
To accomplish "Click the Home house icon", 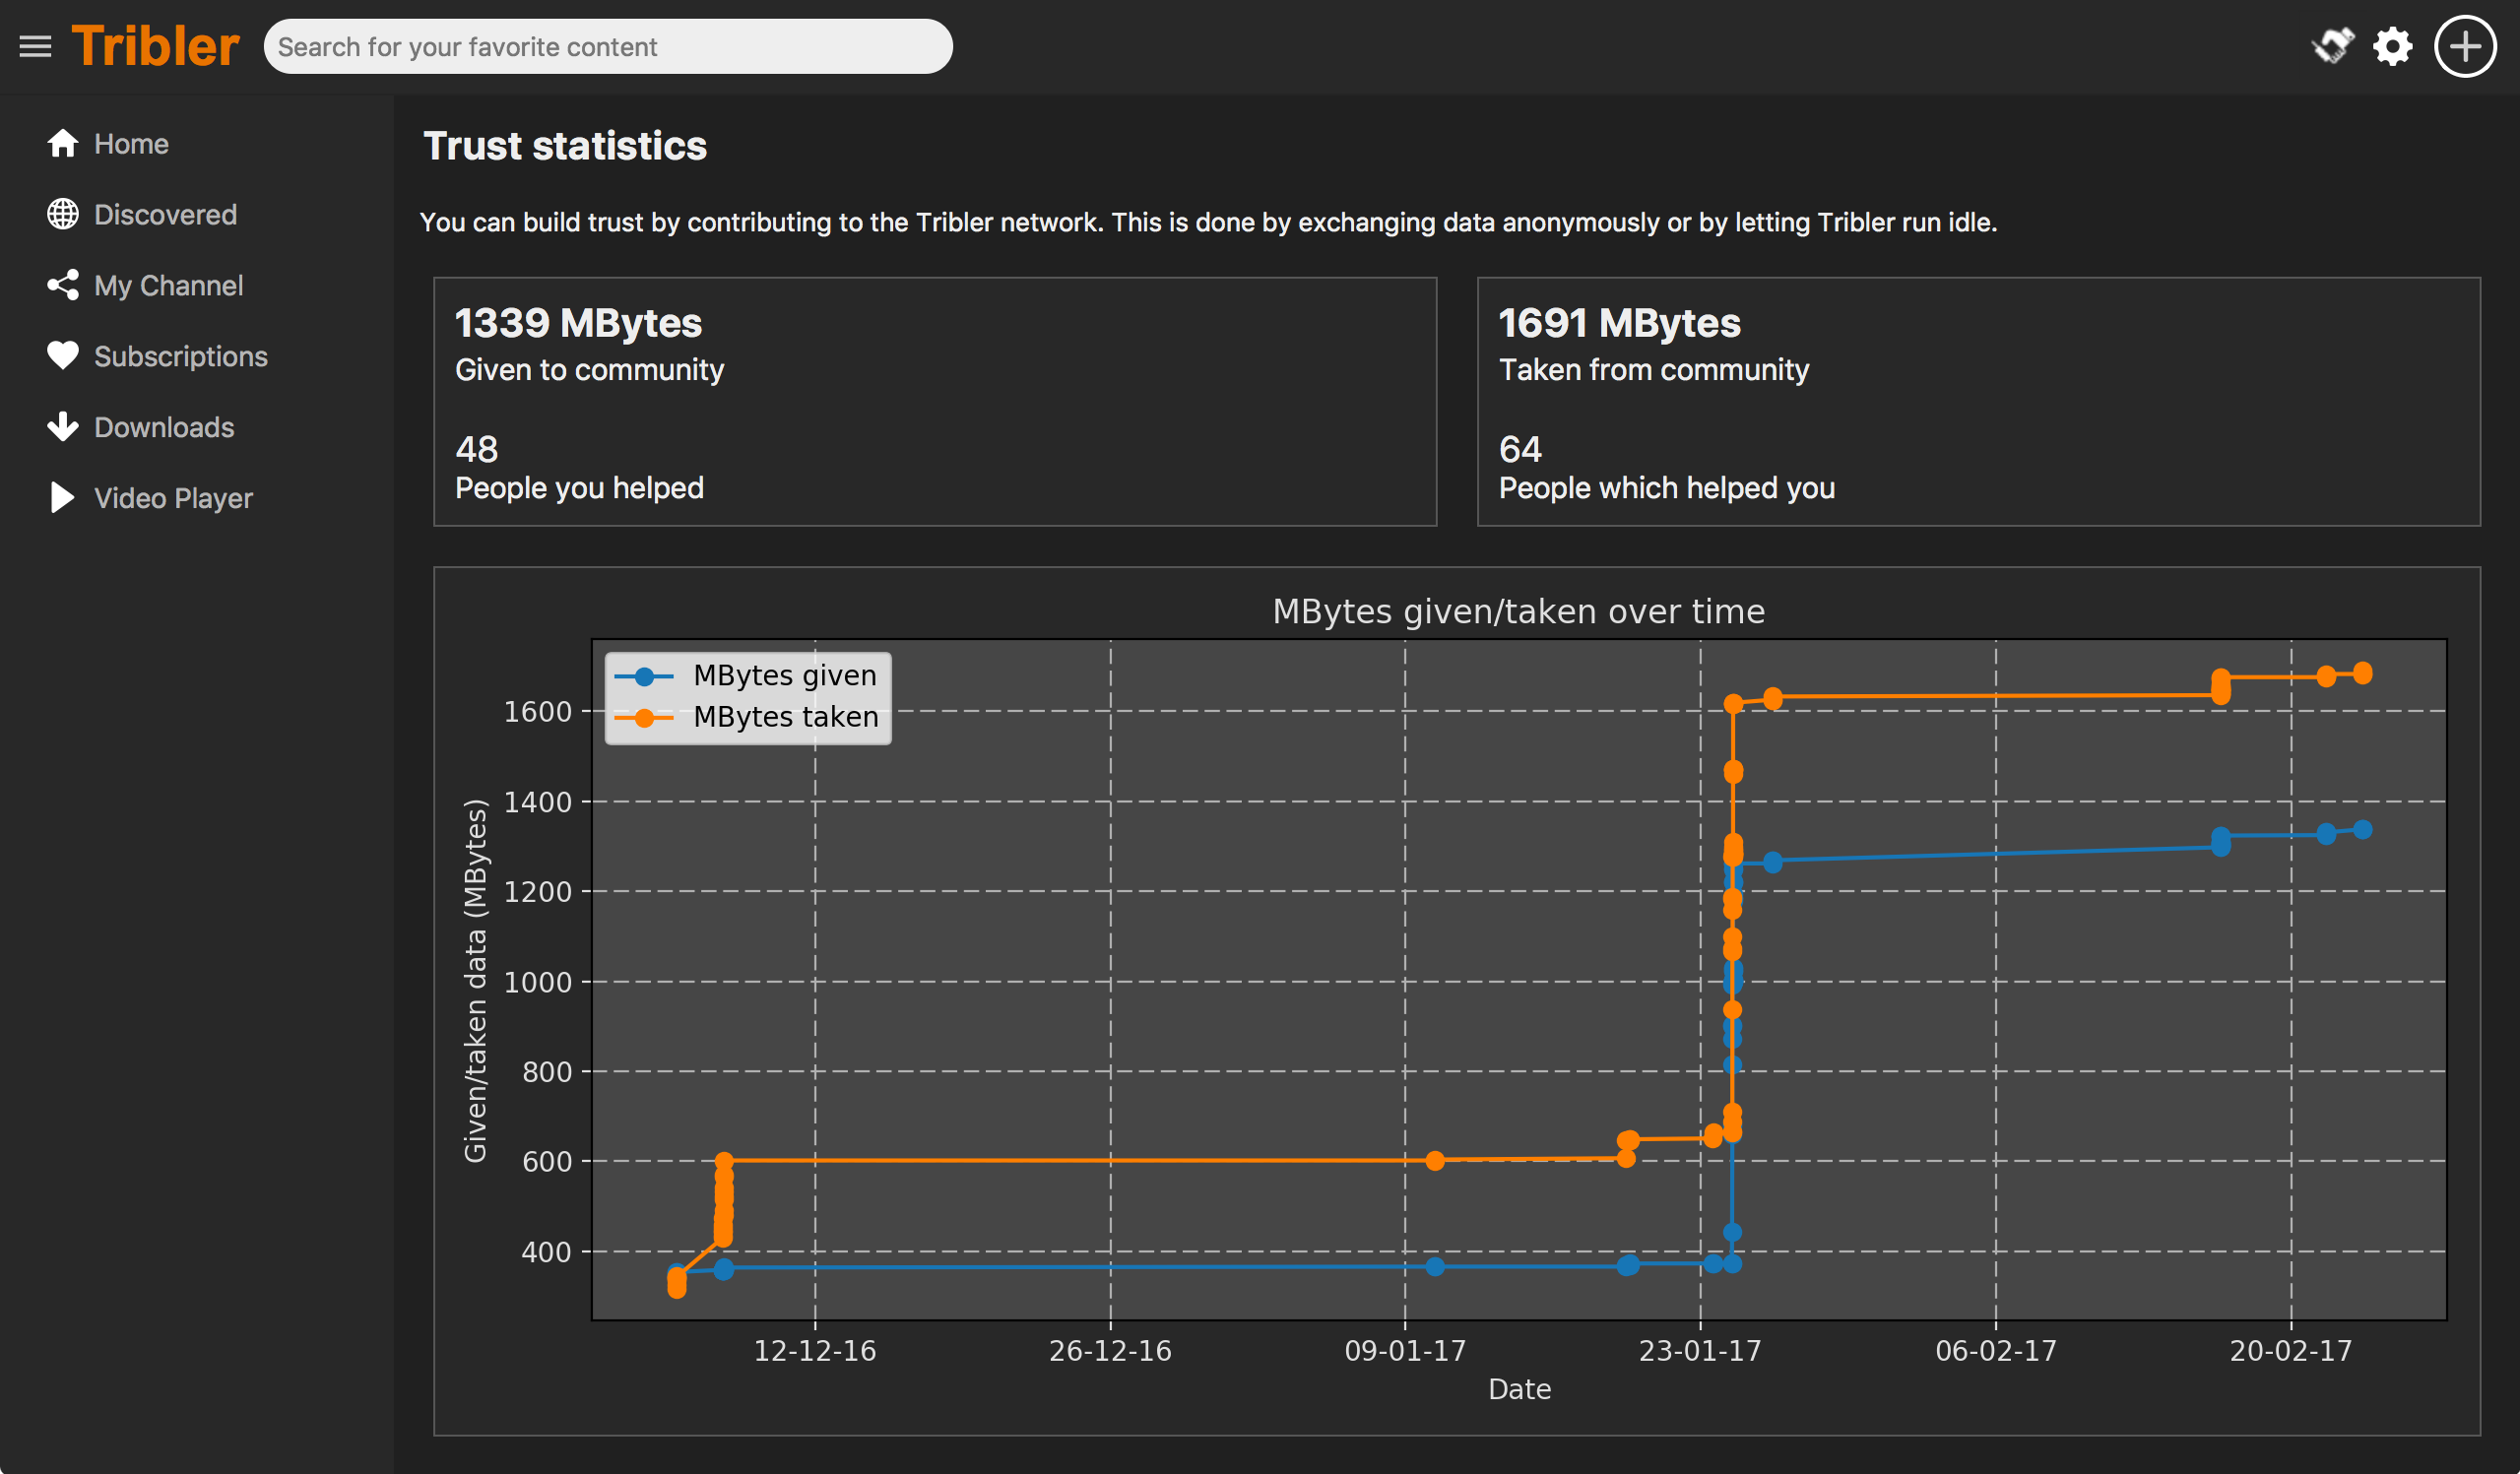I will click(62, 144).
